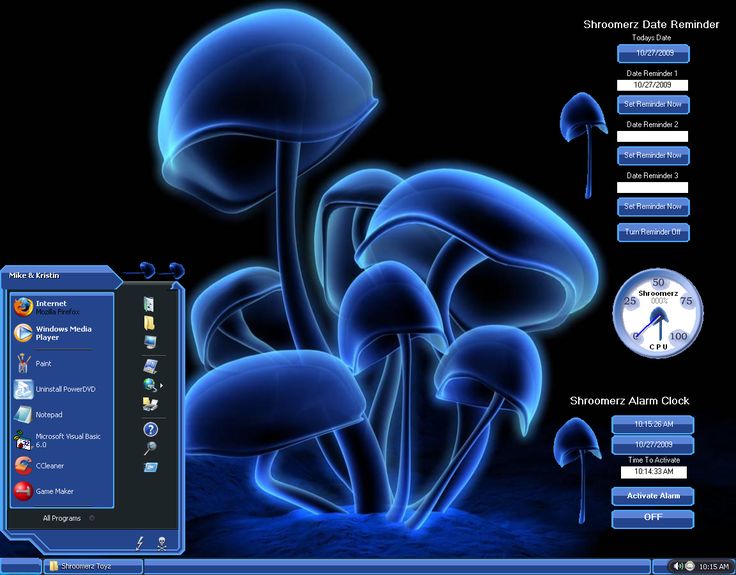Select Uninstall PowerDVD entry
Screen dimensions: 736x575
point(61,389)
